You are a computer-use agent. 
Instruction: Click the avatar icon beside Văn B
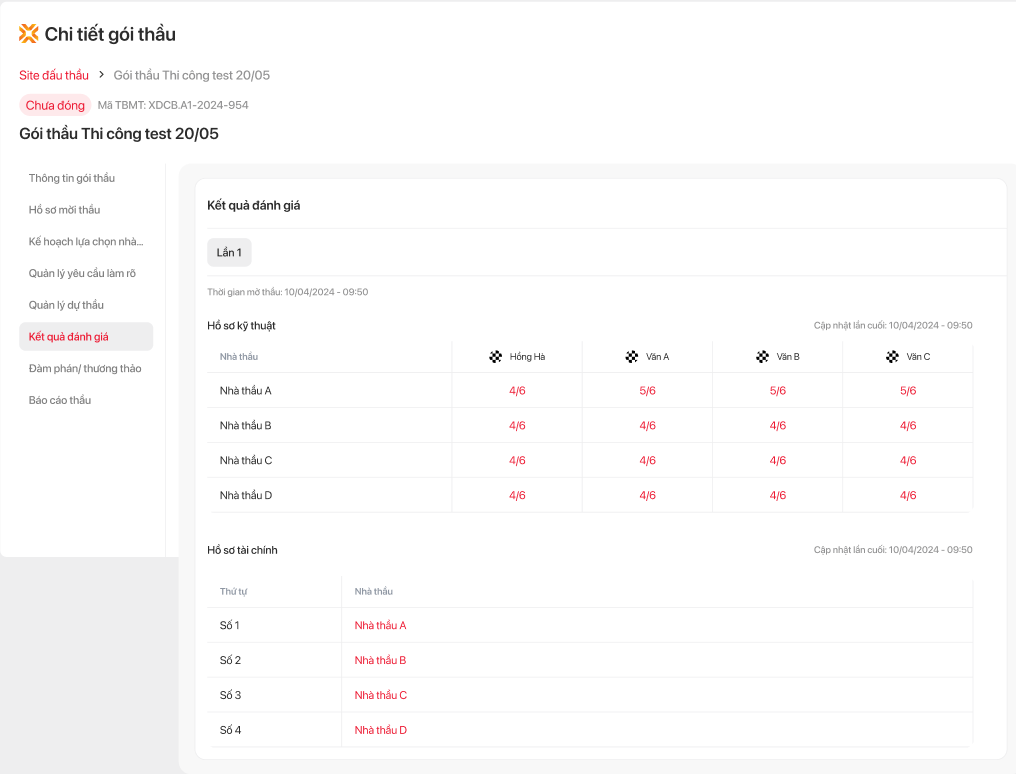tap(762, 357)
